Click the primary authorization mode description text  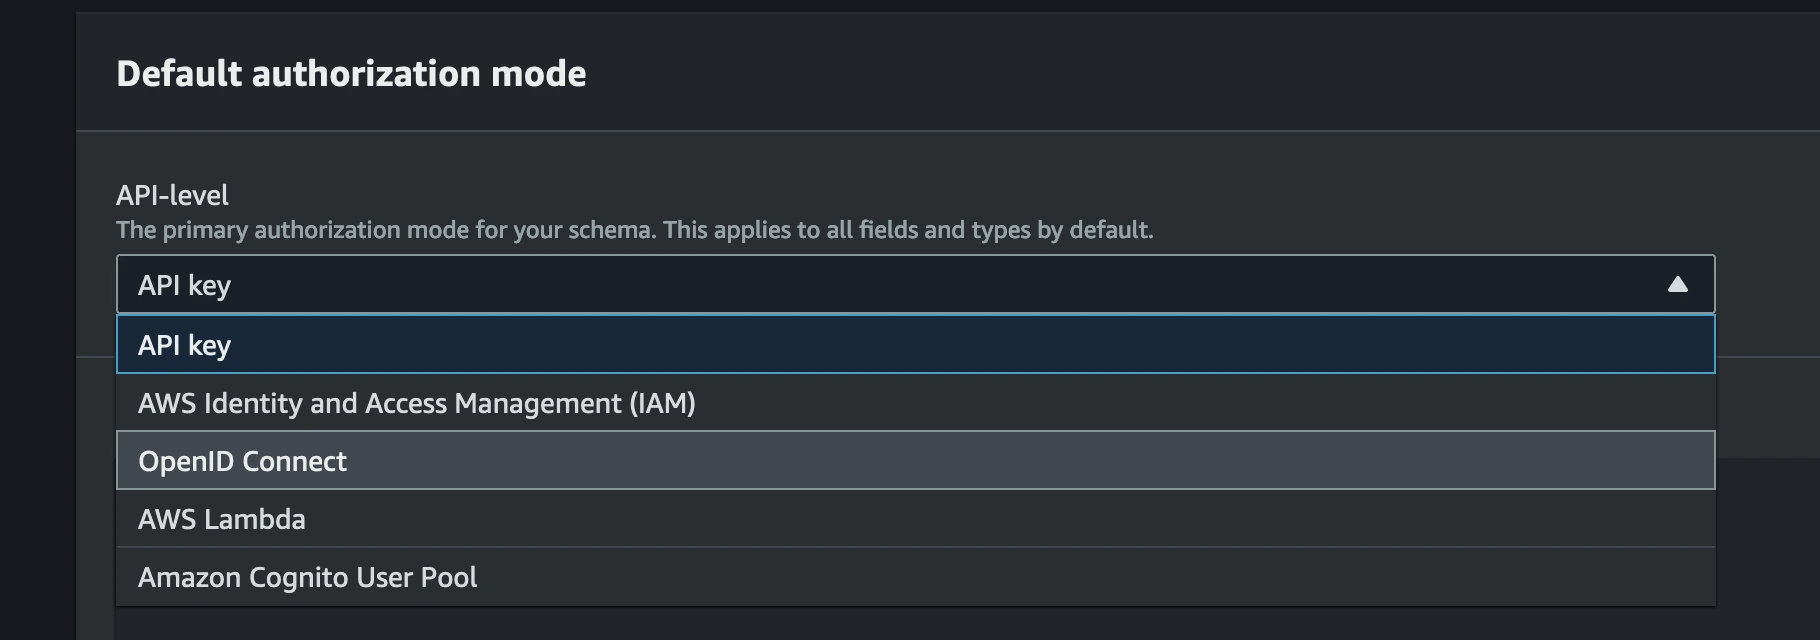634,230
